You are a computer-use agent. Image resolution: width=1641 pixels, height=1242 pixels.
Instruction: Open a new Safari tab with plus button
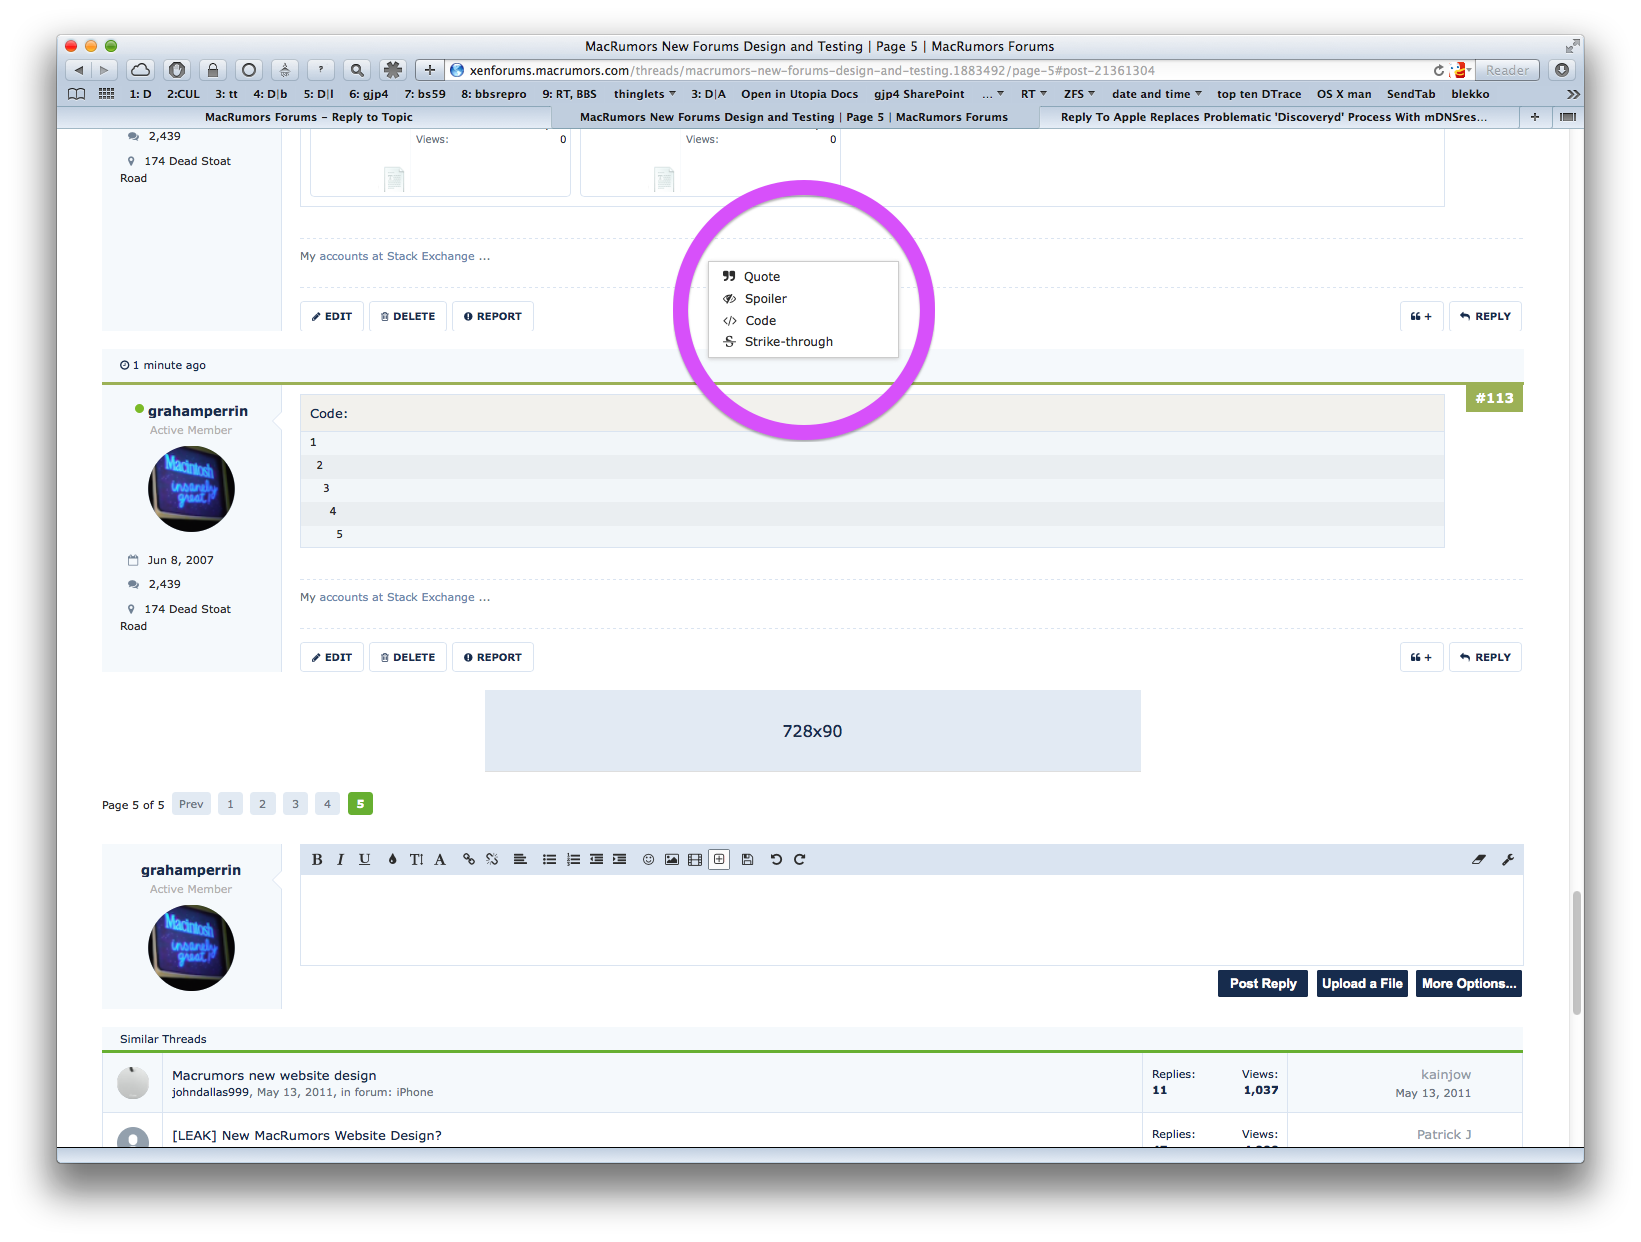[x=1535, y=117]
